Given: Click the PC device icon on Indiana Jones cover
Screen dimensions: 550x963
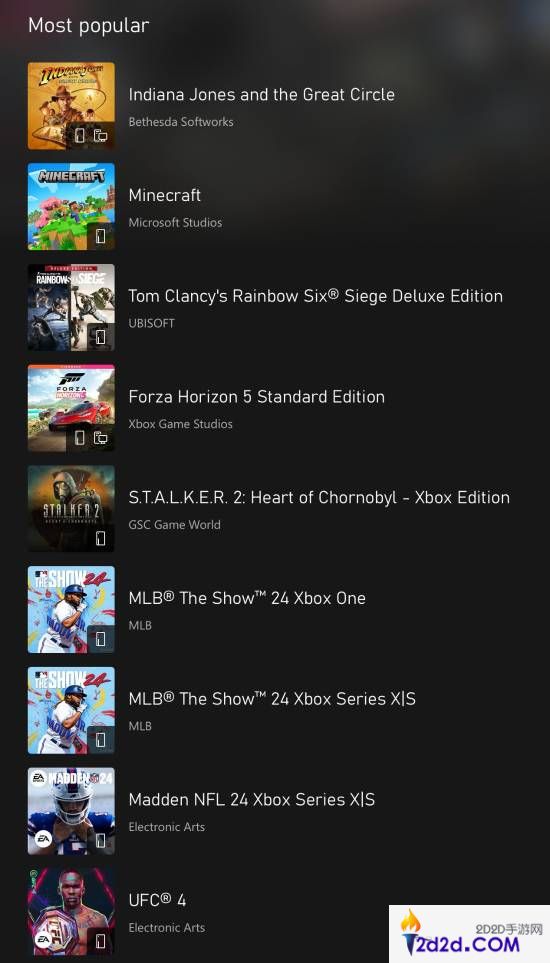Looking at the screenshot, I should pos(100,135).
